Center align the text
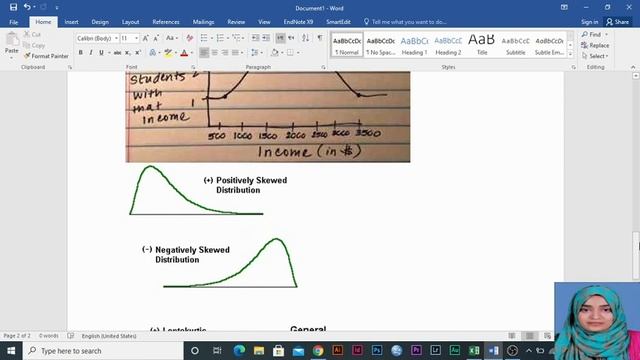This screenshot has width=640, height=360. coord(215,53)
